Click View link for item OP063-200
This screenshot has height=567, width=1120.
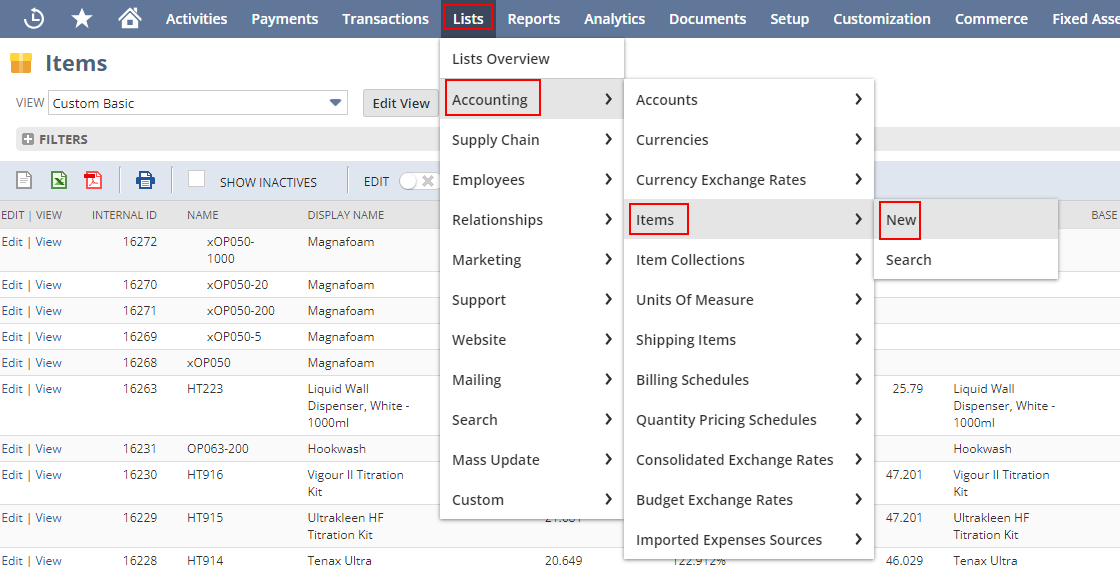[48, 449]
